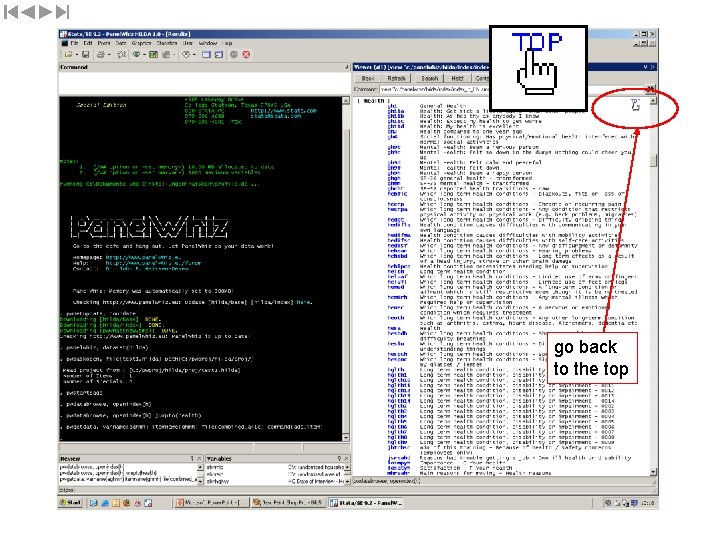Click the Viewer Command address field
The image size is (720, 540).
[434, 89]
